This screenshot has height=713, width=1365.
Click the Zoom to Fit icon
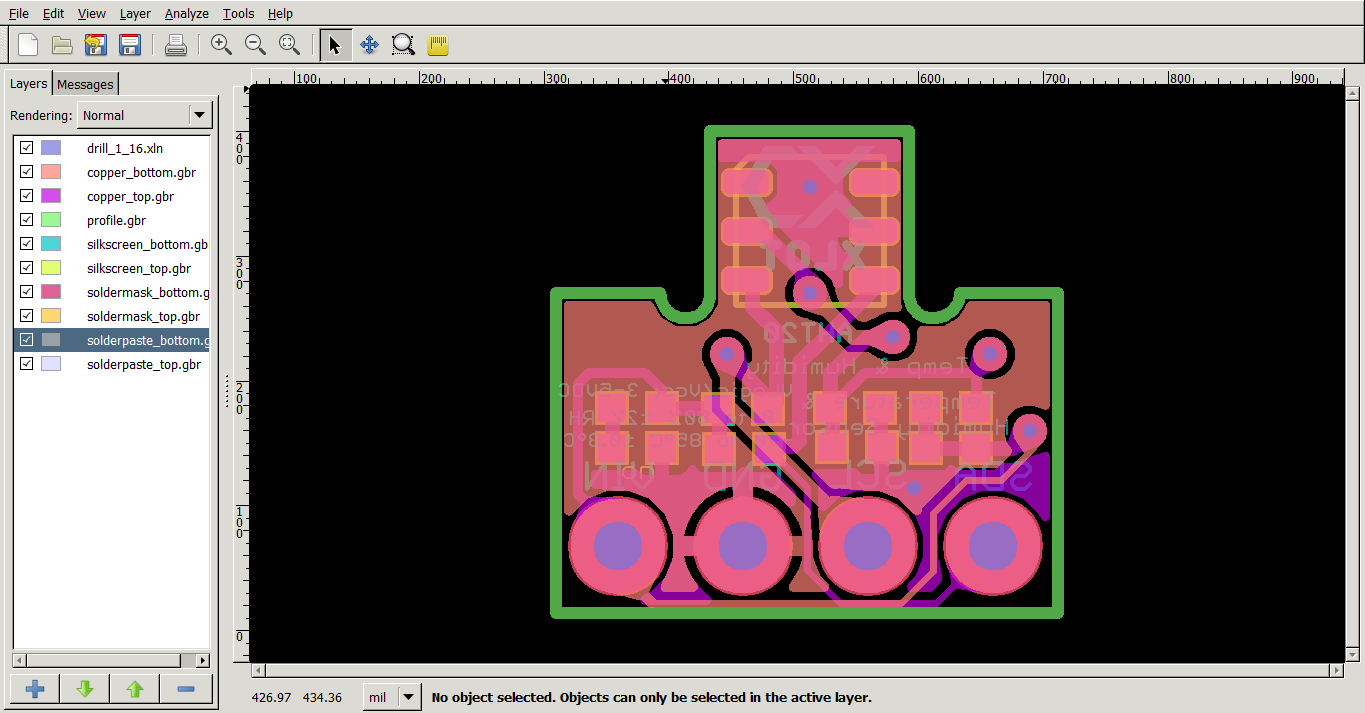(x=289, y=44)
